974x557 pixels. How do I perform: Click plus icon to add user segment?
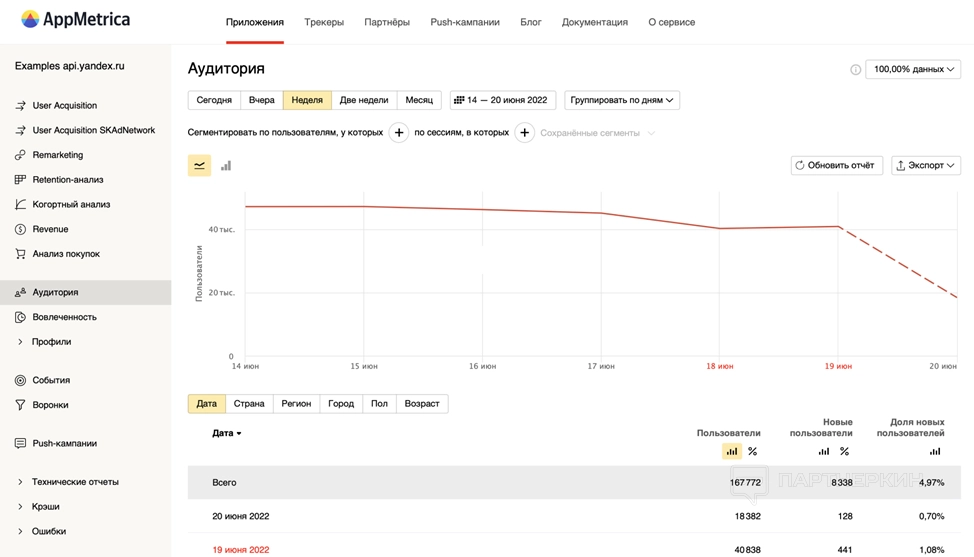coord(398,133)
